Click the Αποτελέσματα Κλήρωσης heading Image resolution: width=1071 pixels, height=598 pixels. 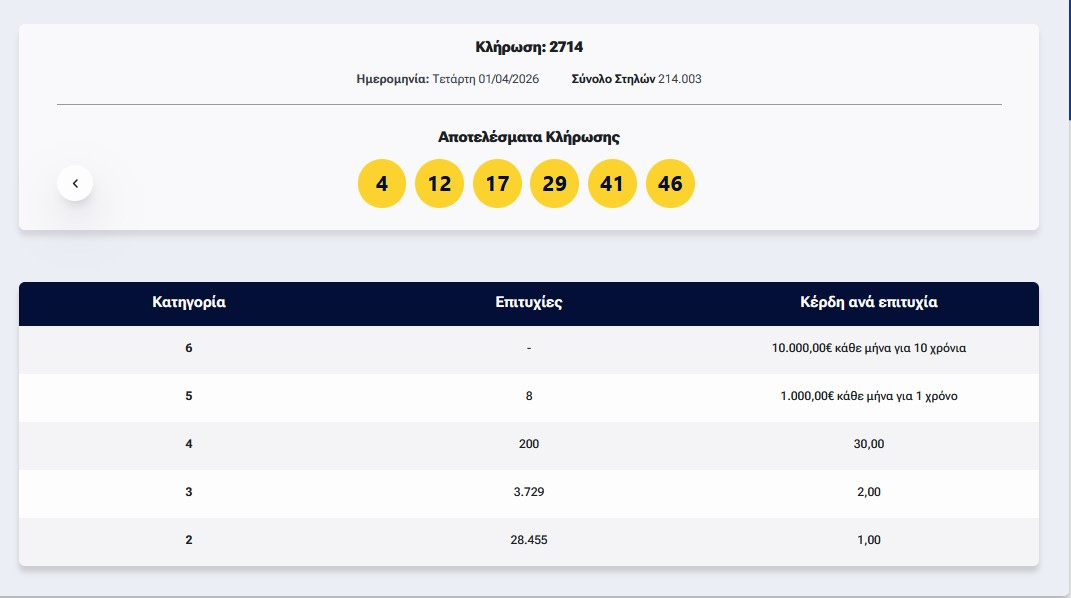click(528, 137)
